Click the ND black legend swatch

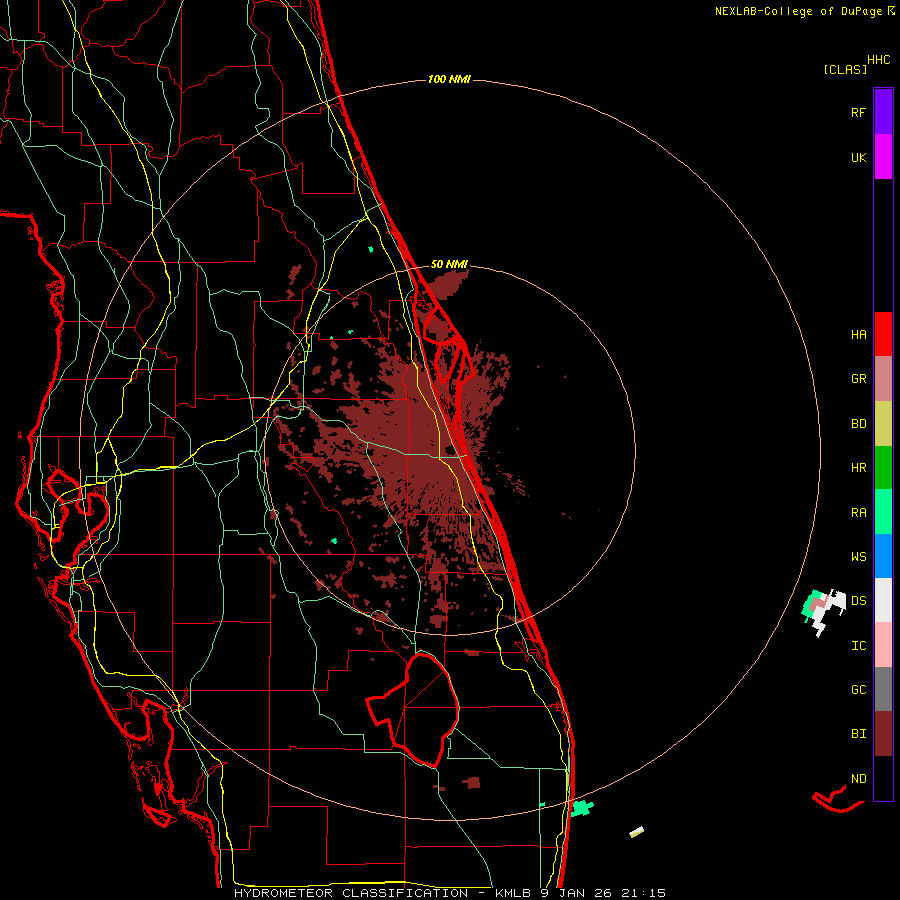pos(883,778)
